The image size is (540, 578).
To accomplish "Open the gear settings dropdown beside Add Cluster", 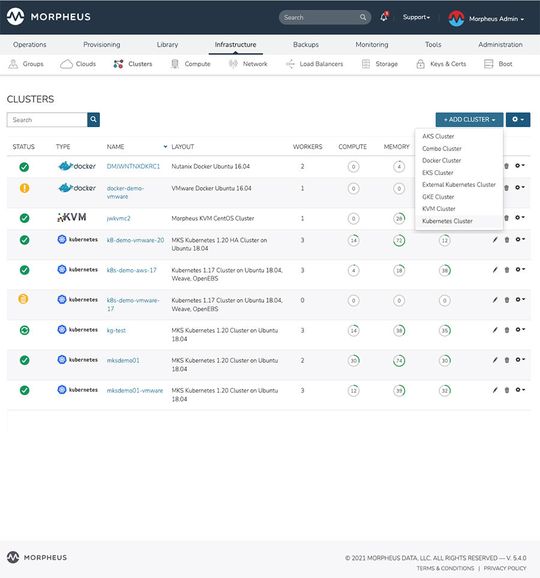I will pos(518,119).
